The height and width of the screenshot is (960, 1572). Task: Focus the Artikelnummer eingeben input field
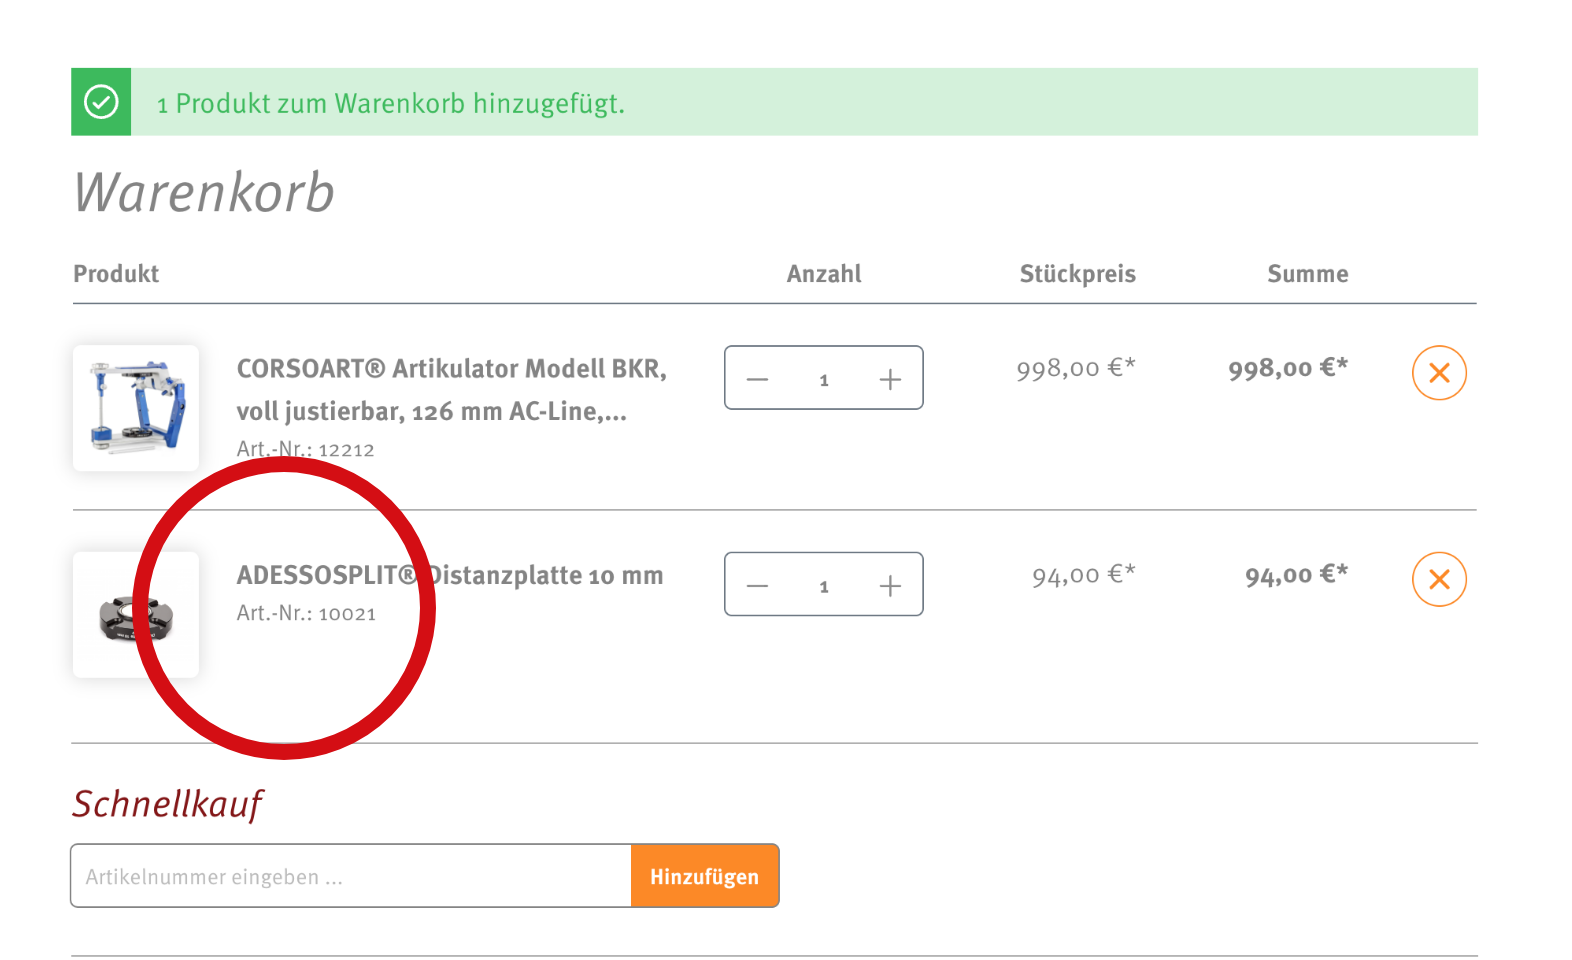[x=351, y=876]
